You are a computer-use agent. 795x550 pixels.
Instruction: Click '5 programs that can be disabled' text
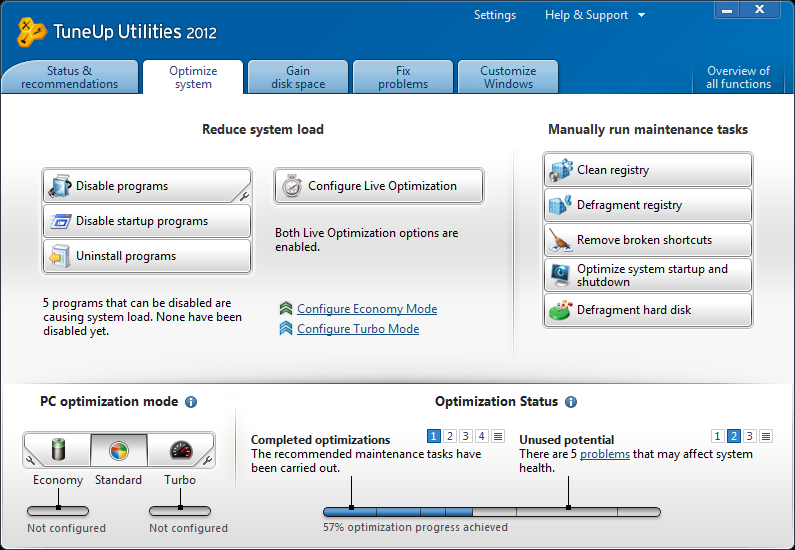142,317
